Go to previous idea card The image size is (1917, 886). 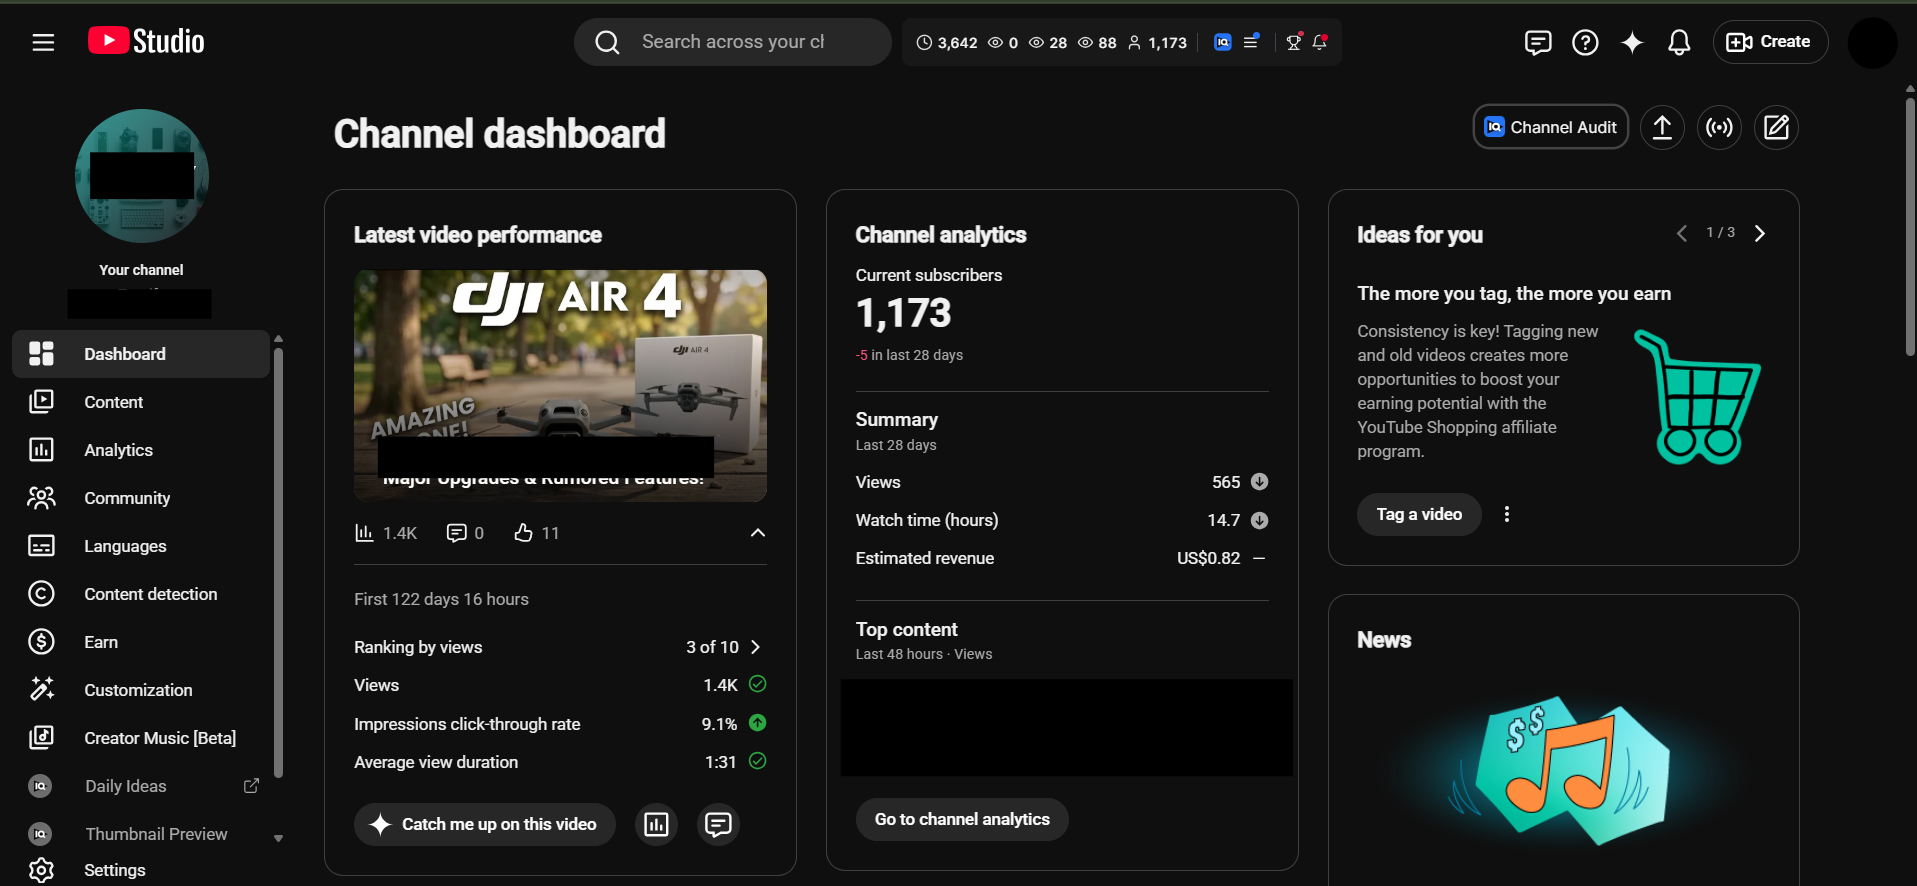pos(1682,233)
